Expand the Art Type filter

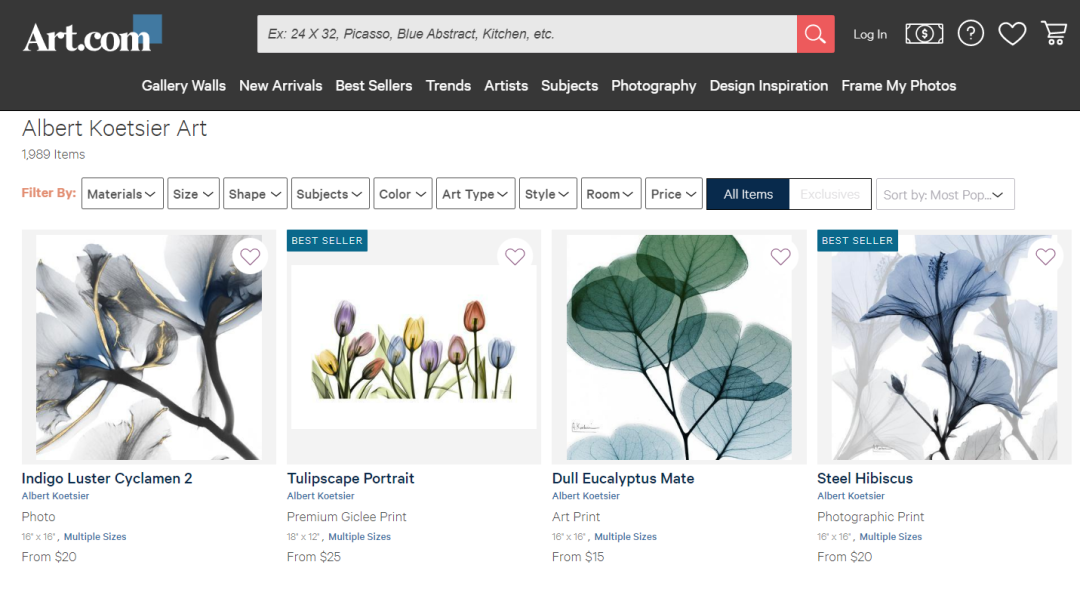tap(475, 194)
